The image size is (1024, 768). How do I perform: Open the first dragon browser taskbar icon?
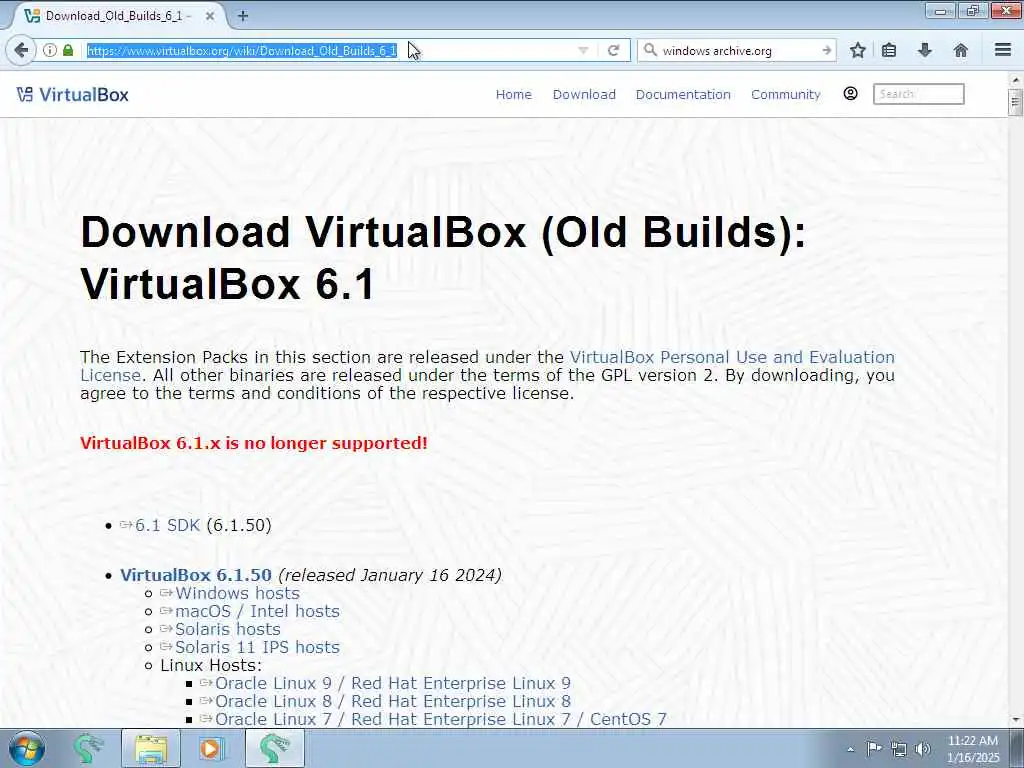coord(88,748)
